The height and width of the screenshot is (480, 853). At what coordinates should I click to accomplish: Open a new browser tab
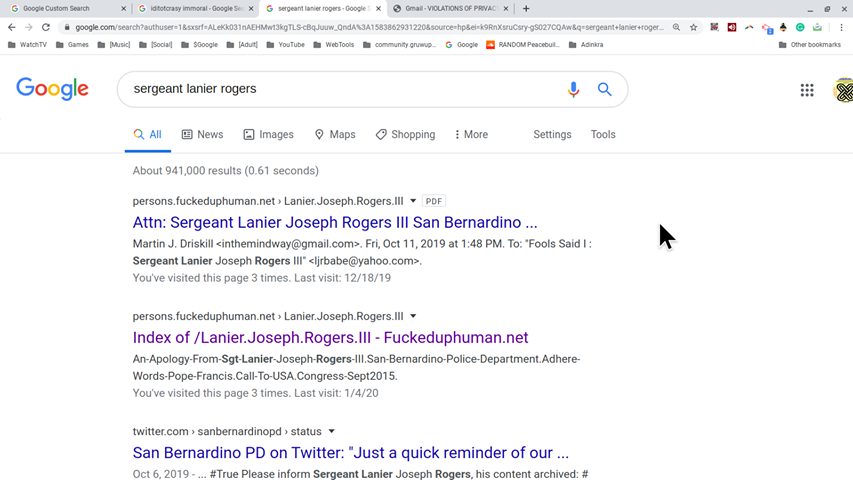click(x=526, y=9)
